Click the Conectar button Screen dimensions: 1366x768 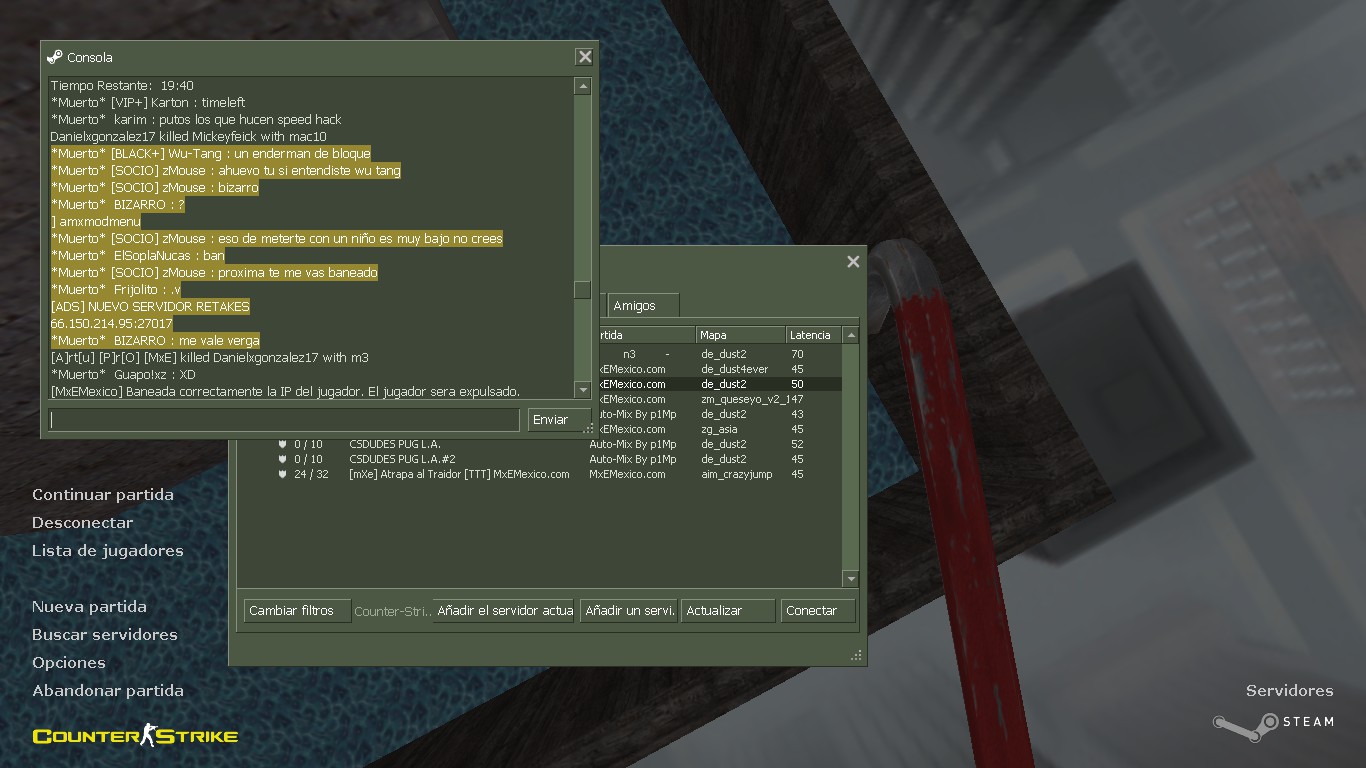[x=818, y=610]
